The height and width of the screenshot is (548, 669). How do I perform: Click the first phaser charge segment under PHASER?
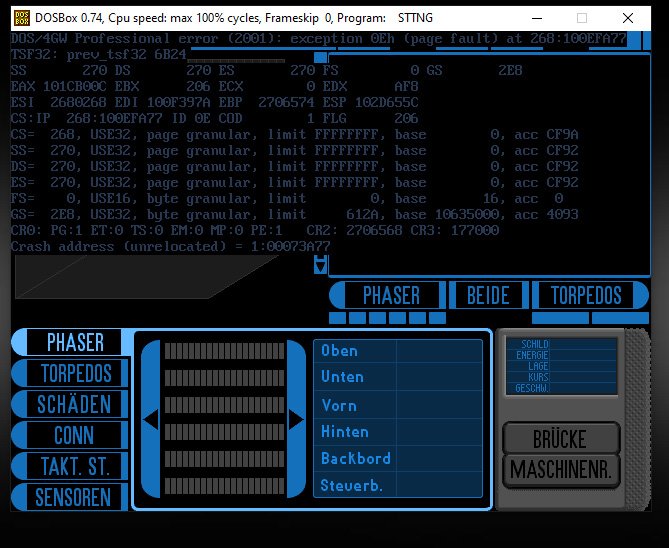tap(337, 318)
